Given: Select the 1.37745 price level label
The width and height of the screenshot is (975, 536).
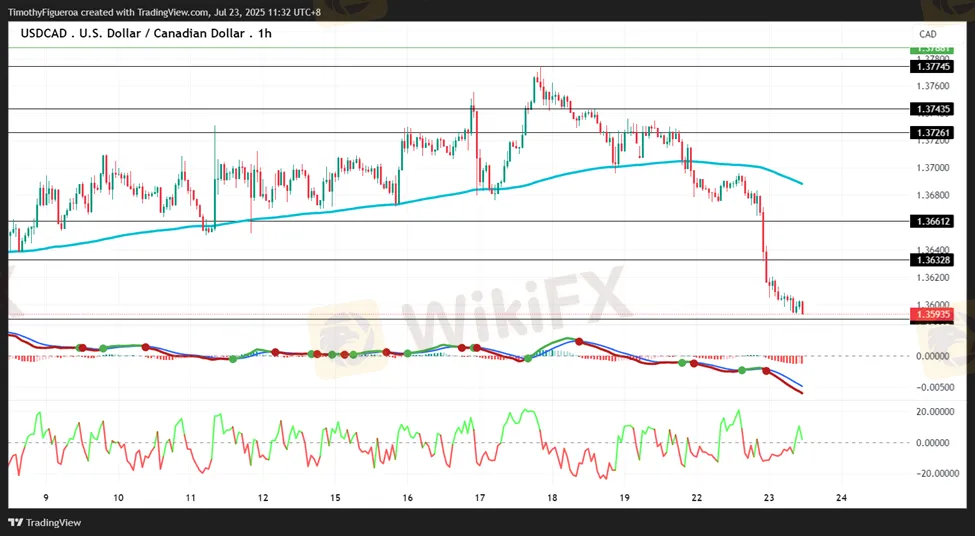Looking at the screenshot, I should pyautogui.click(x=931, y=67).
